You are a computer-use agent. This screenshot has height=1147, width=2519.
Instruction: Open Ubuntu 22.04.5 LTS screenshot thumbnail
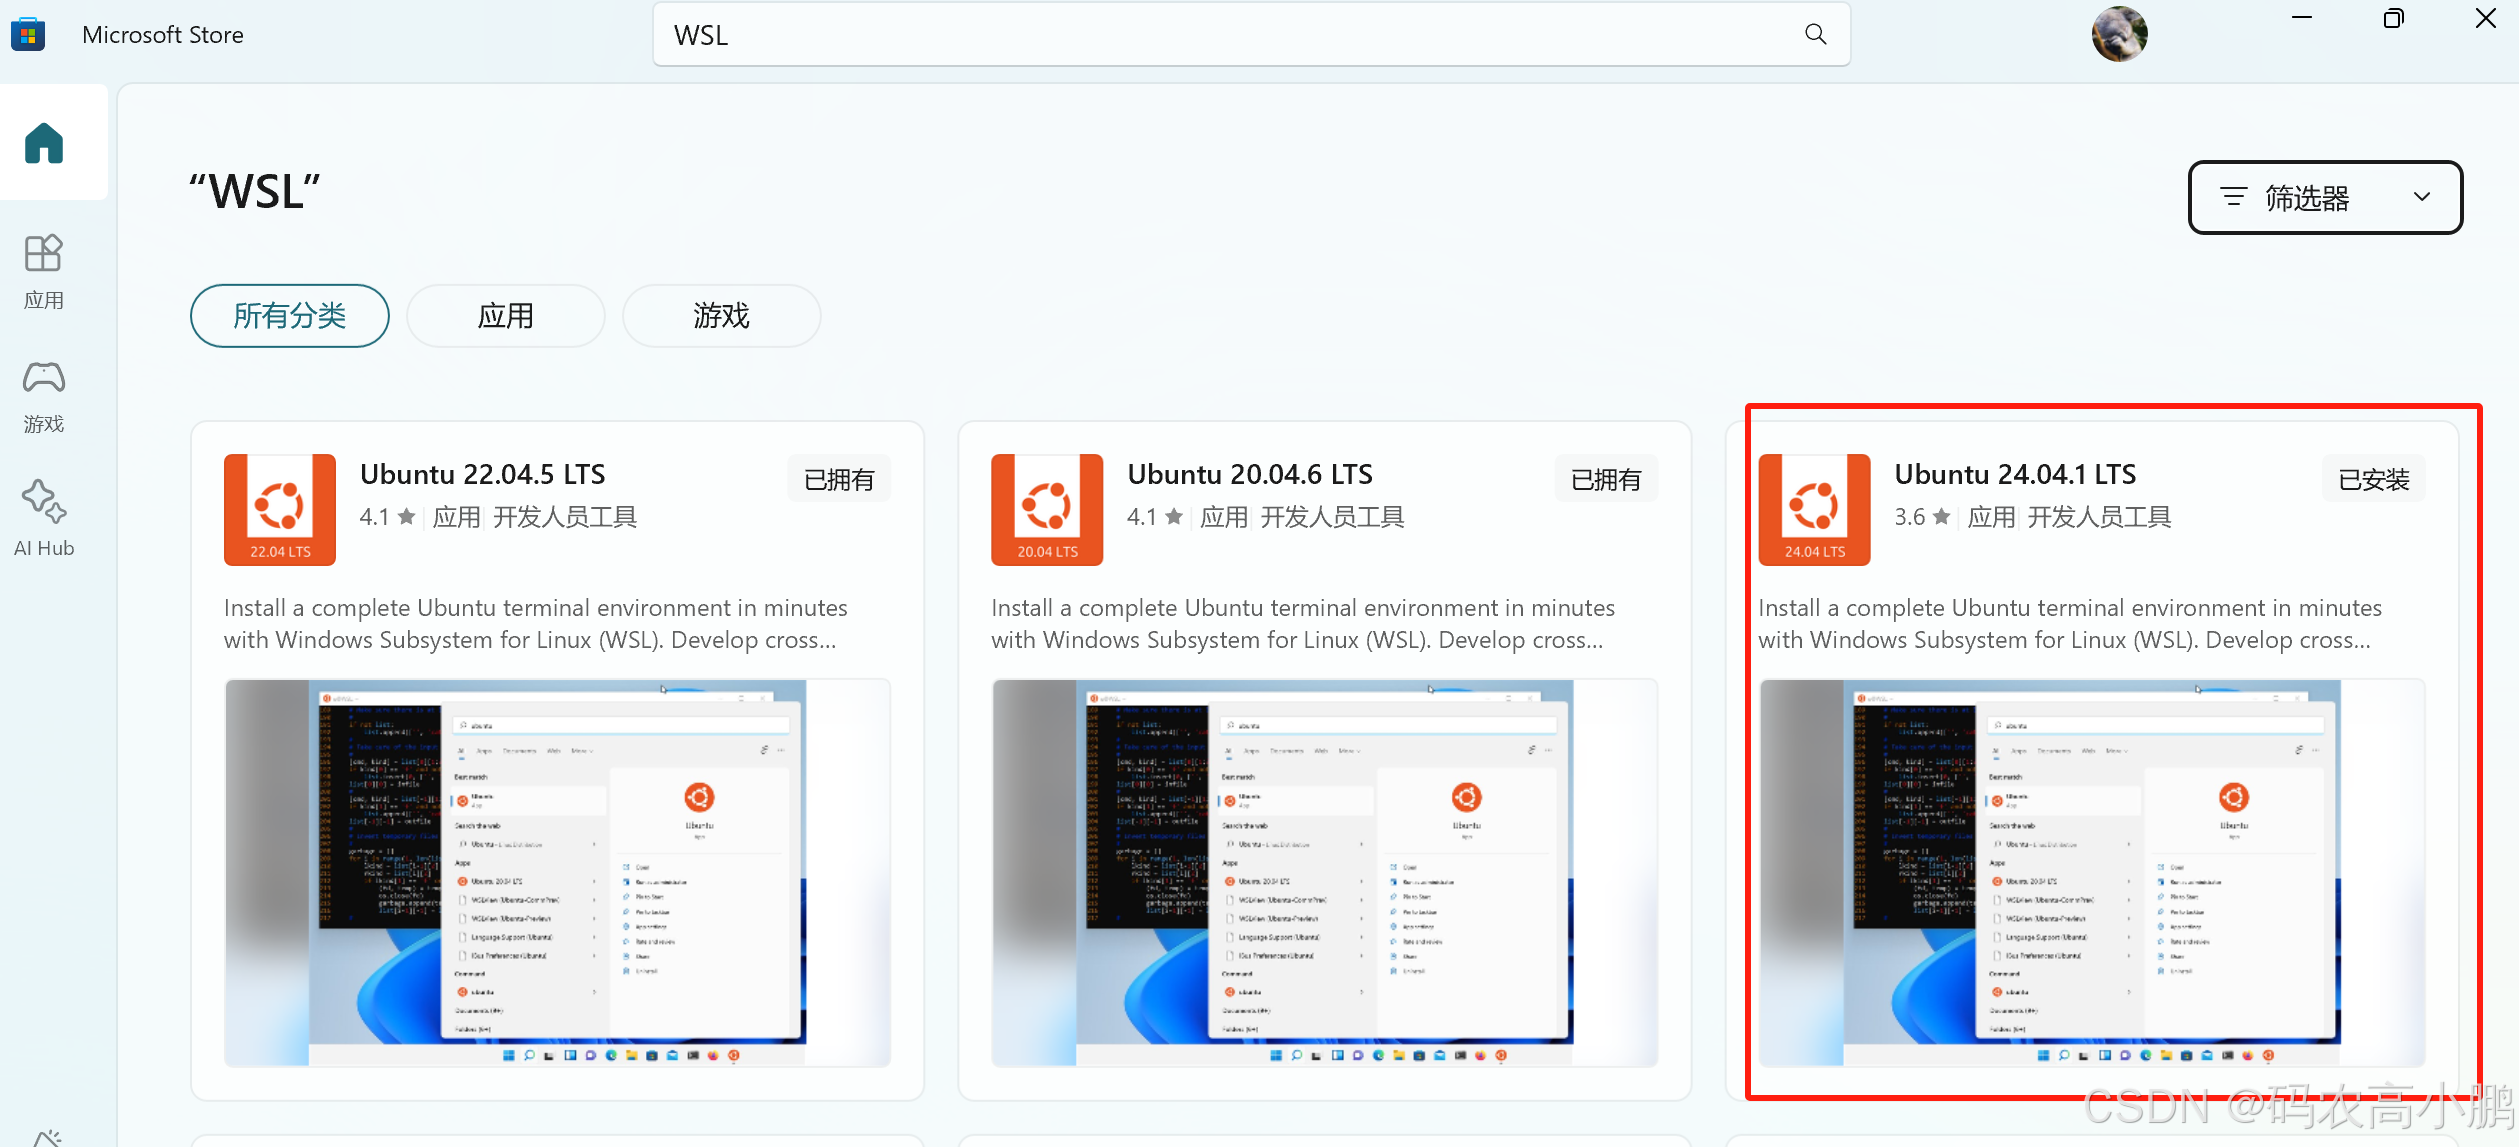click(557, 872)
